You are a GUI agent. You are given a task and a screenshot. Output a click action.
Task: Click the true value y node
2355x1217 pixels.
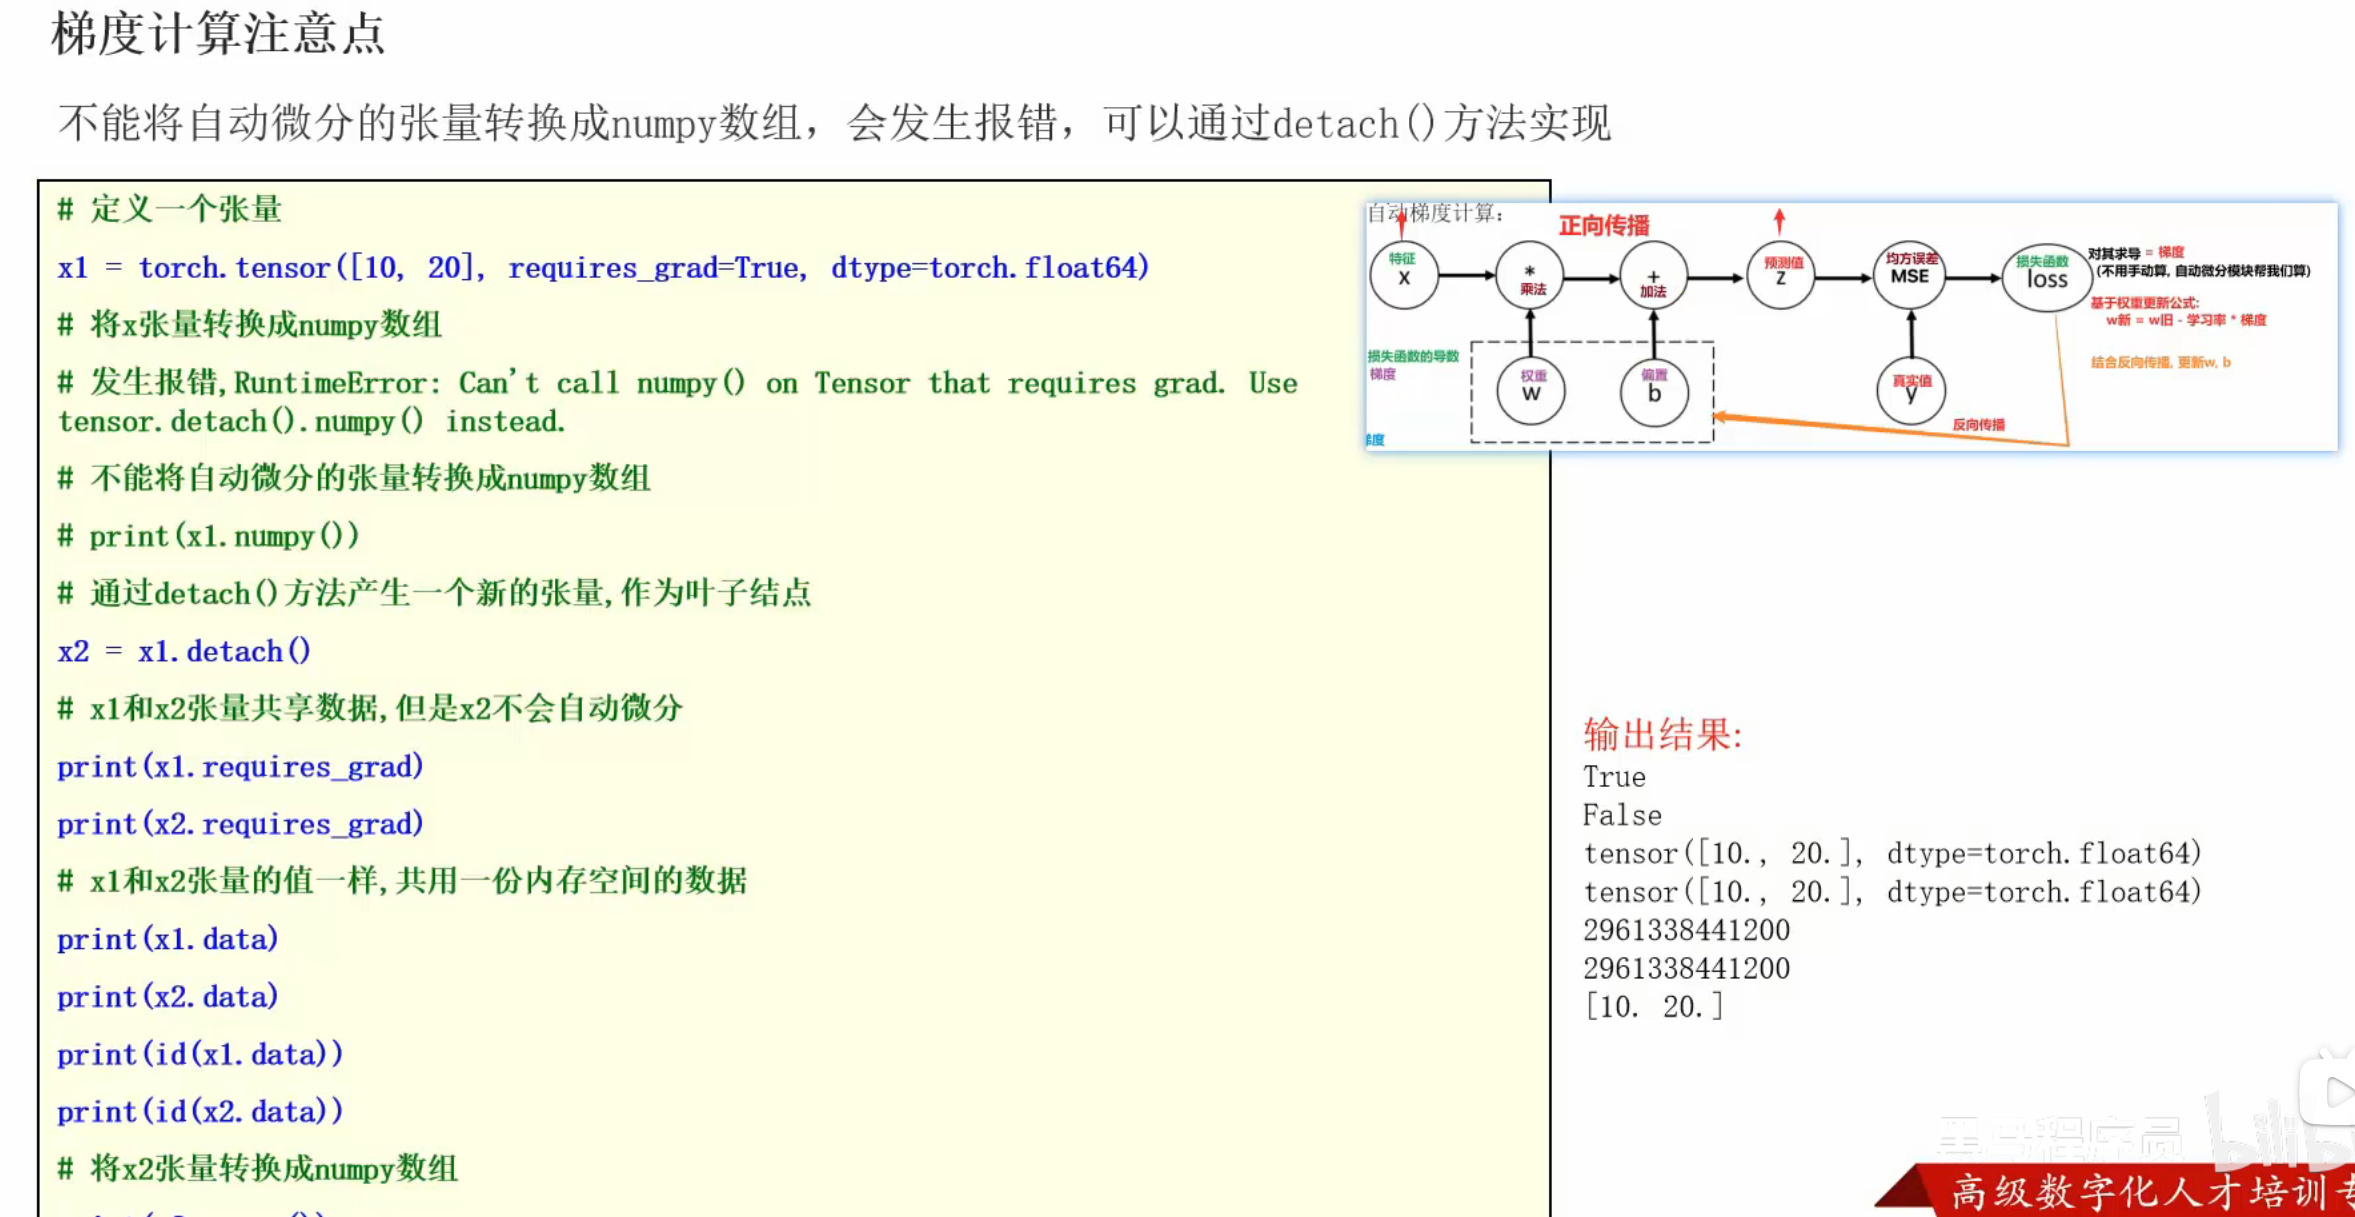(x=1910, y=391)
